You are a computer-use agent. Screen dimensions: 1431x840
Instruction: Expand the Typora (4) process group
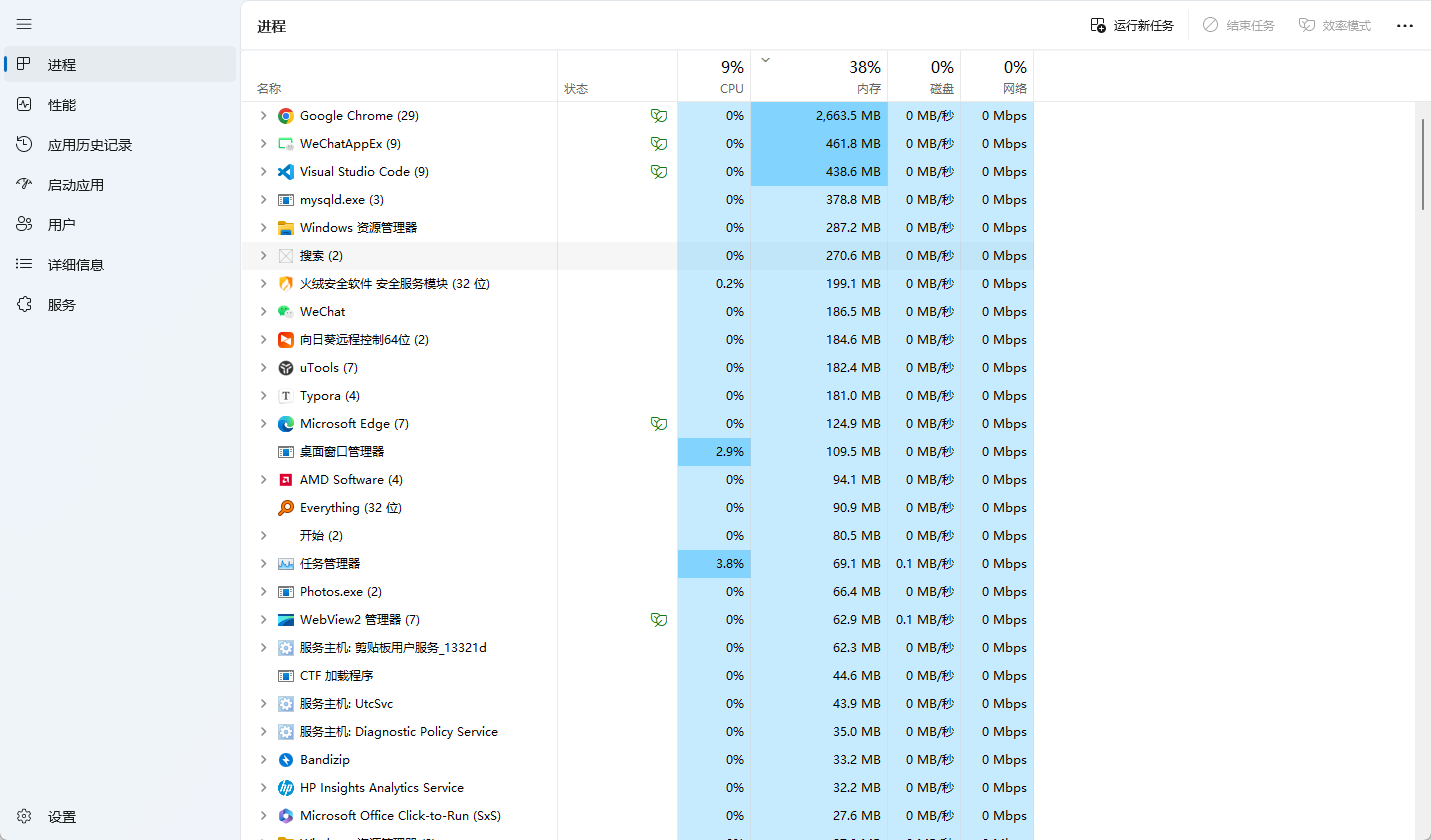(x=263, y=396)
